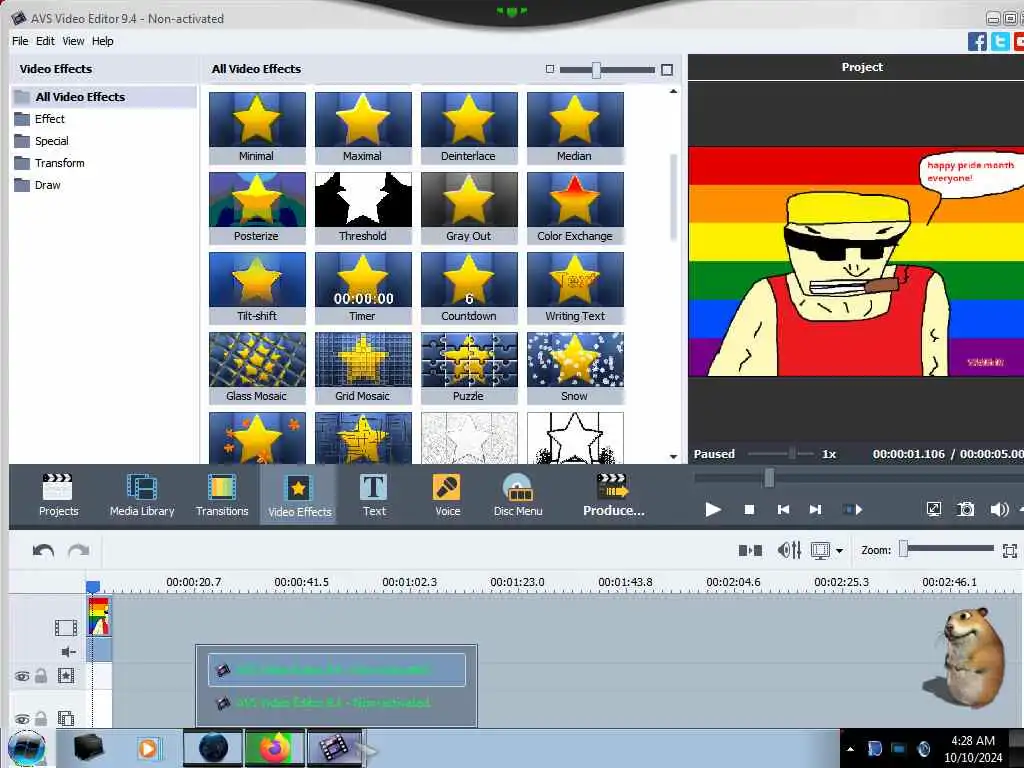Open the View menu
The image size is (1024, 768).
(73, 41)
